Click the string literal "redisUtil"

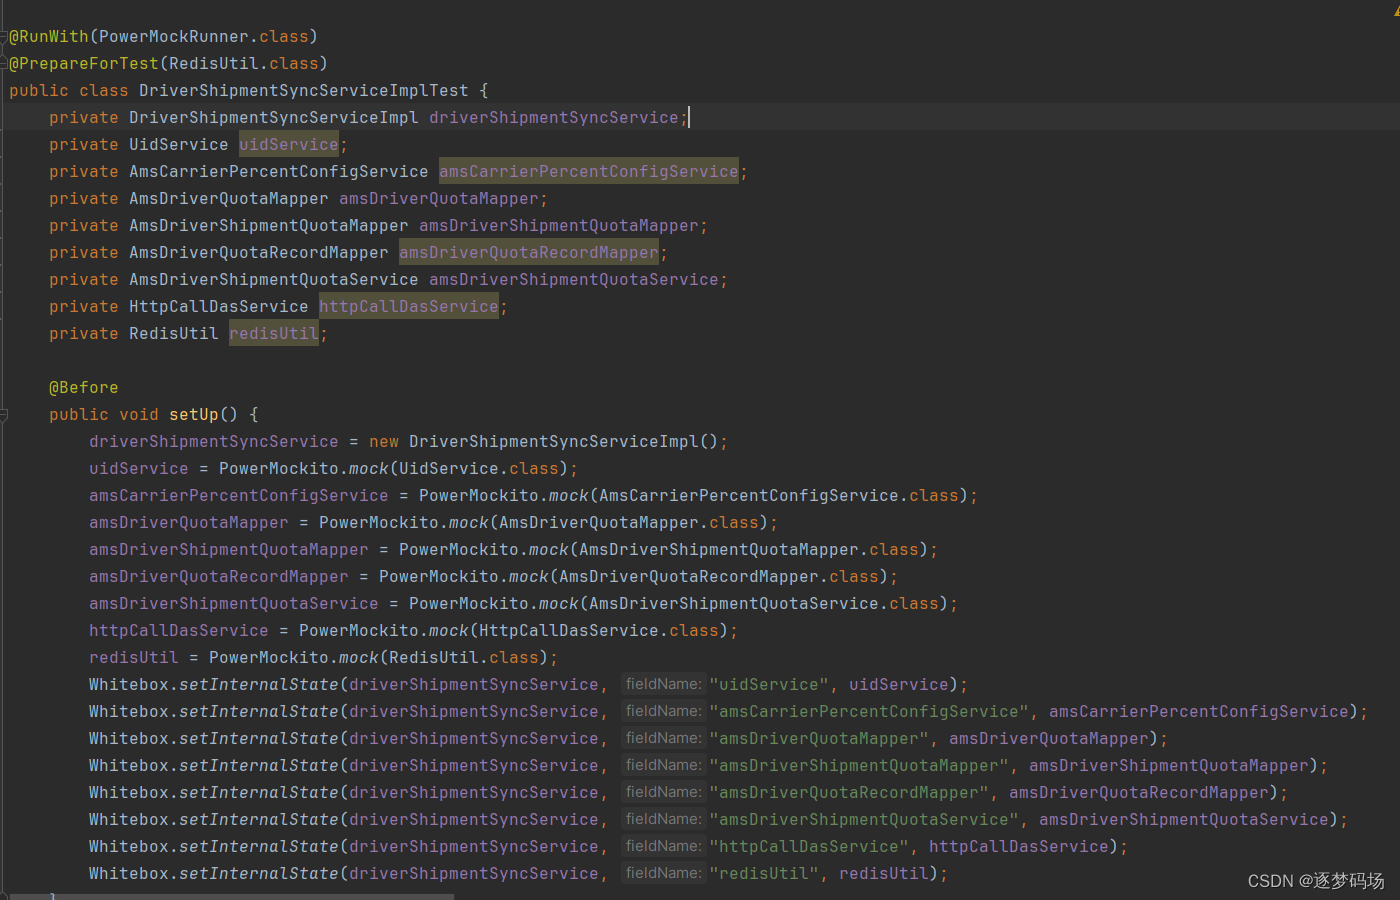pyautogui.click(x=764, y=874)
